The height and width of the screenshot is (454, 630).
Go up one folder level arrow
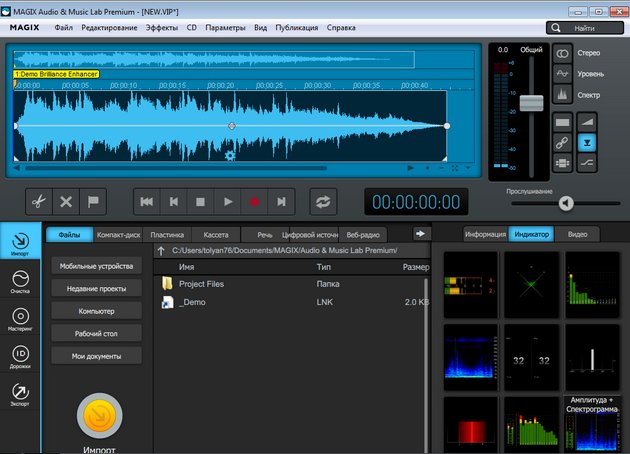click(161, 250)
